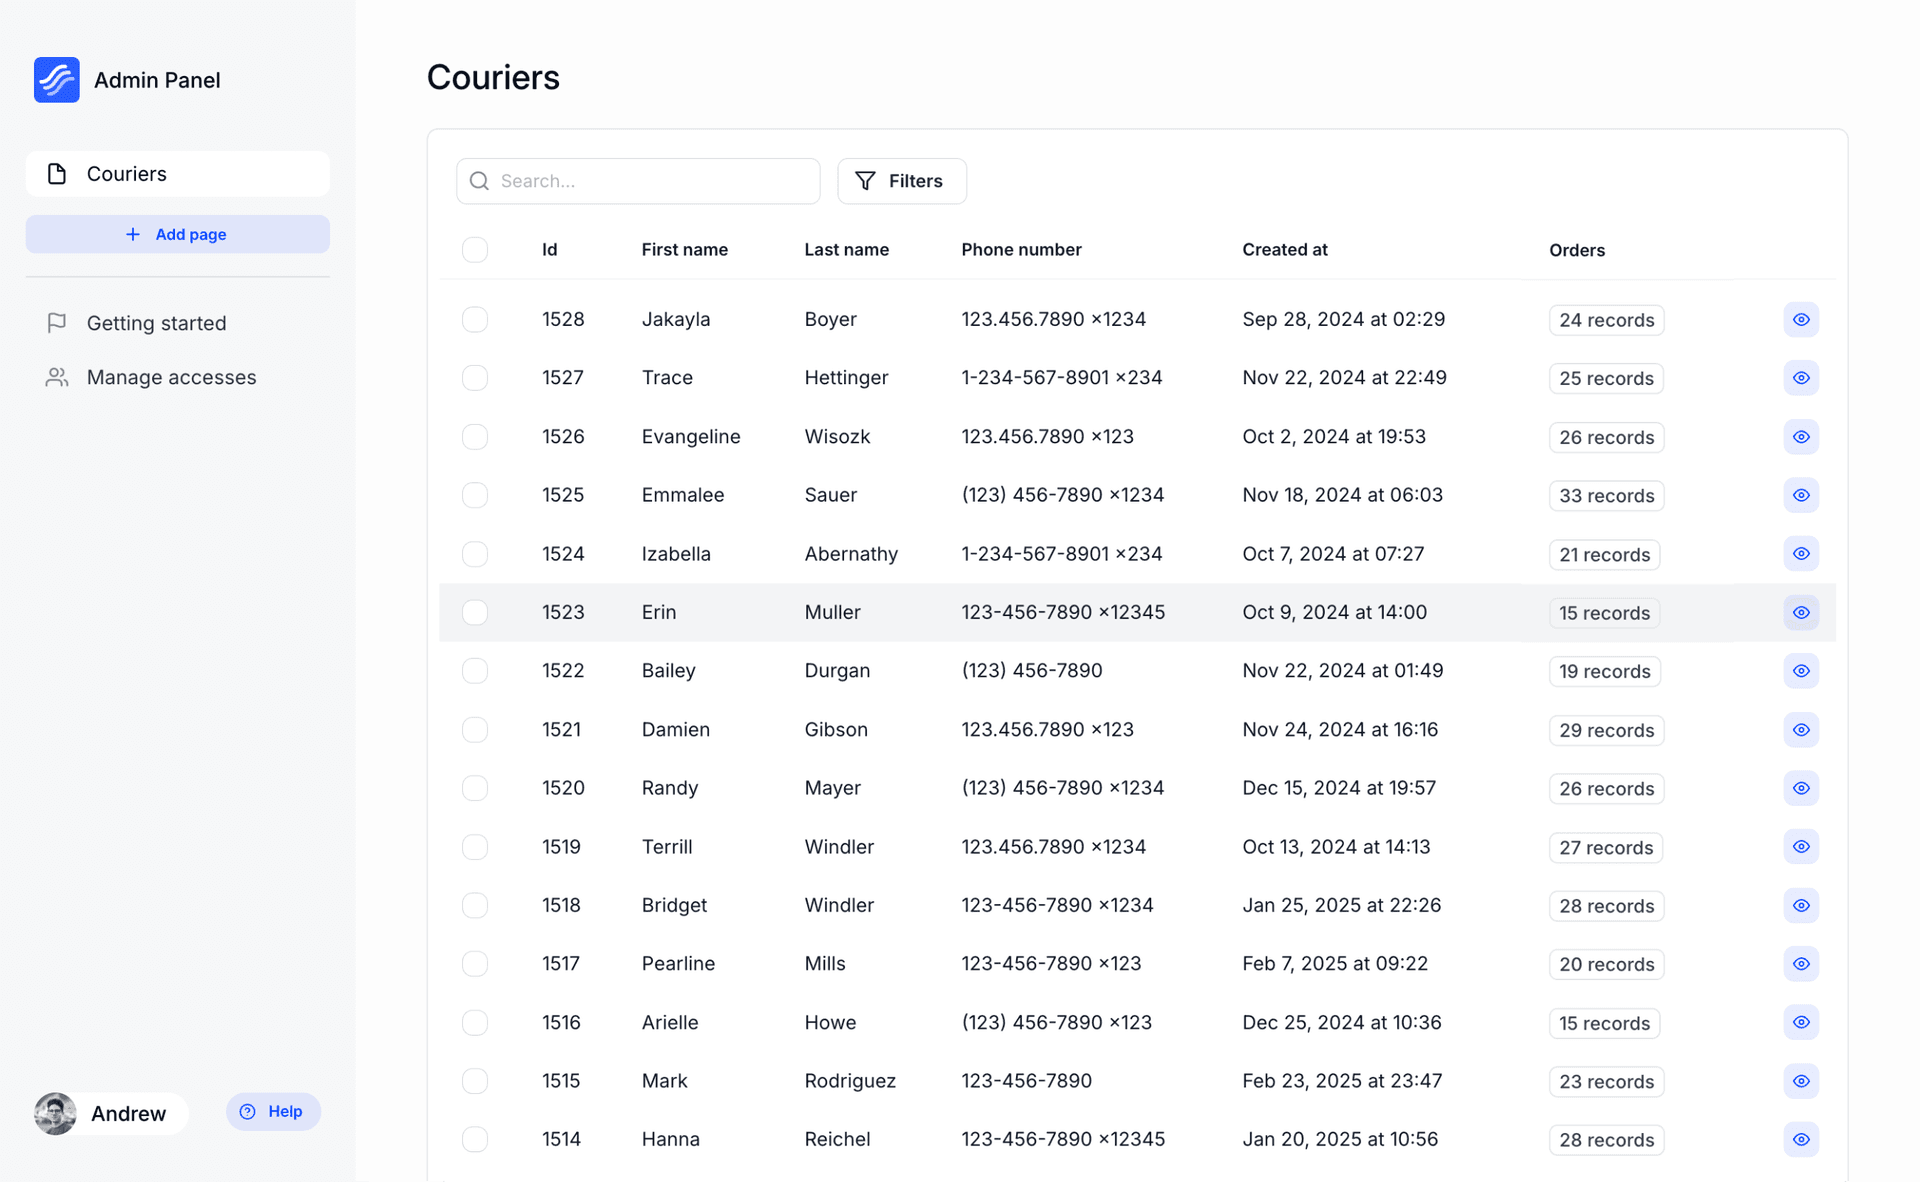Sort by the Id column header
The image size is (1920, 1182).
tap(549, 250)
